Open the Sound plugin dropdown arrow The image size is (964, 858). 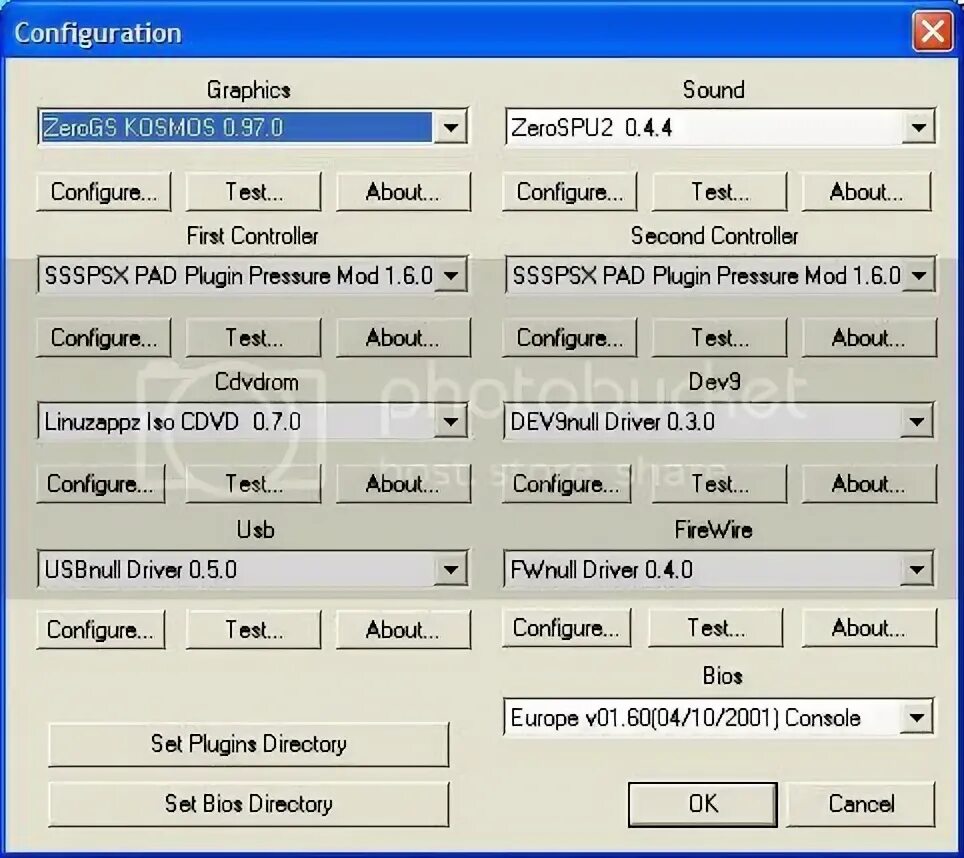tap(918, 127)
